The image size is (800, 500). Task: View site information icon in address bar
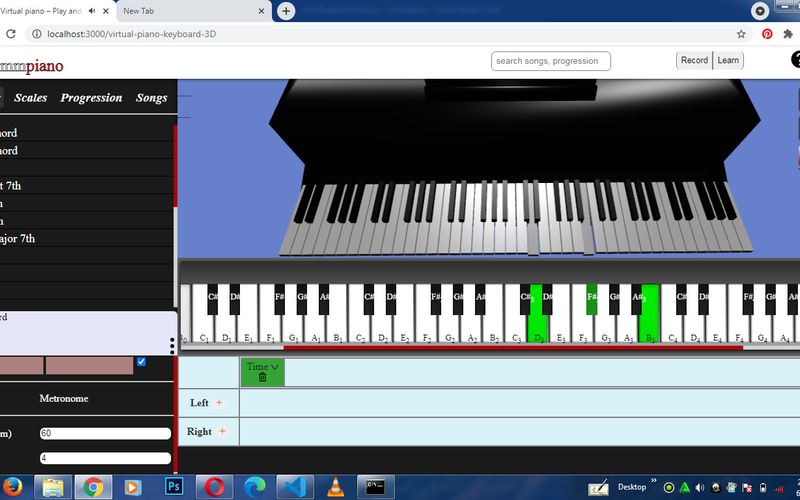36,34
